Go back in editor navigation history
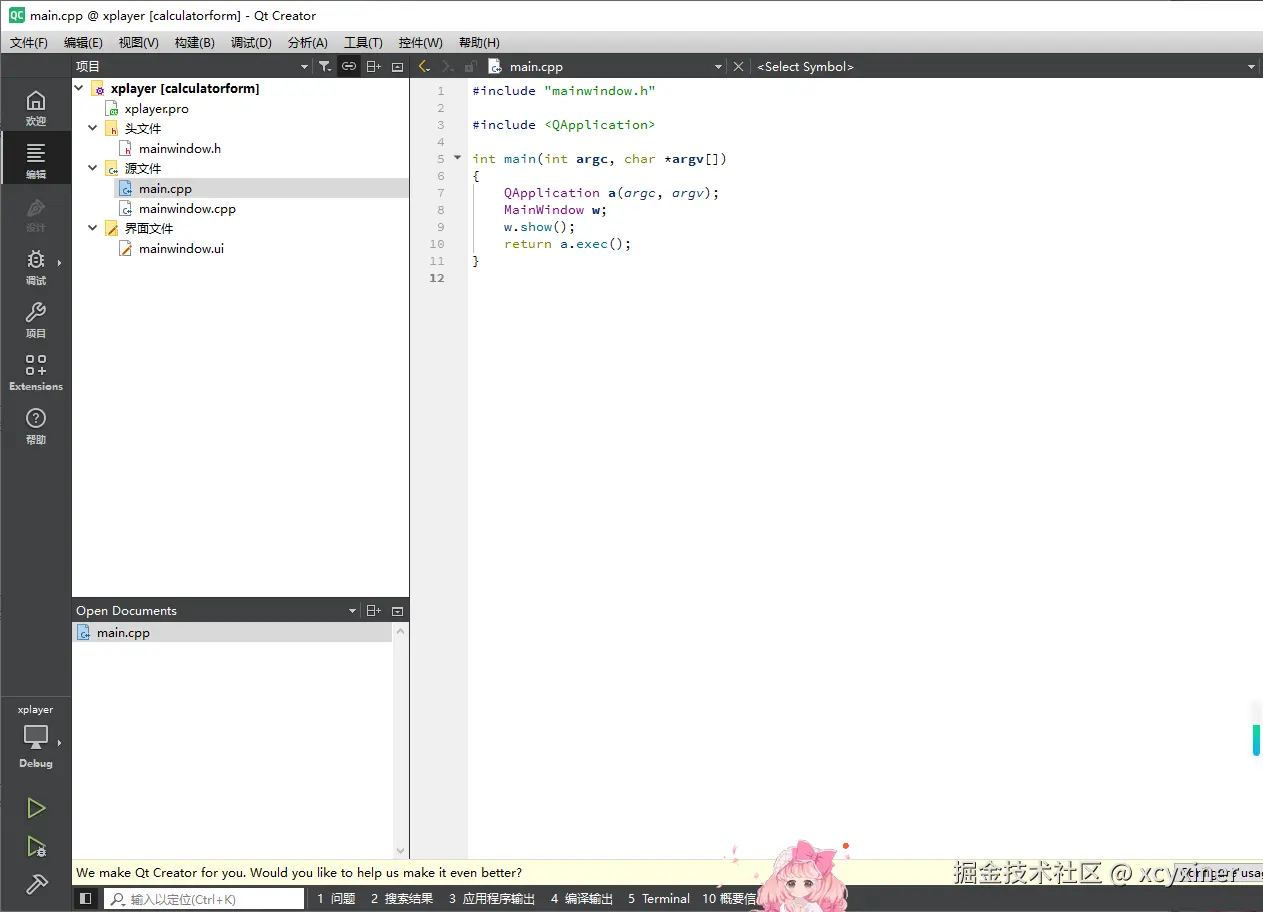The height and width of the screenshot is (912, 1263). (x=424, y=66)
